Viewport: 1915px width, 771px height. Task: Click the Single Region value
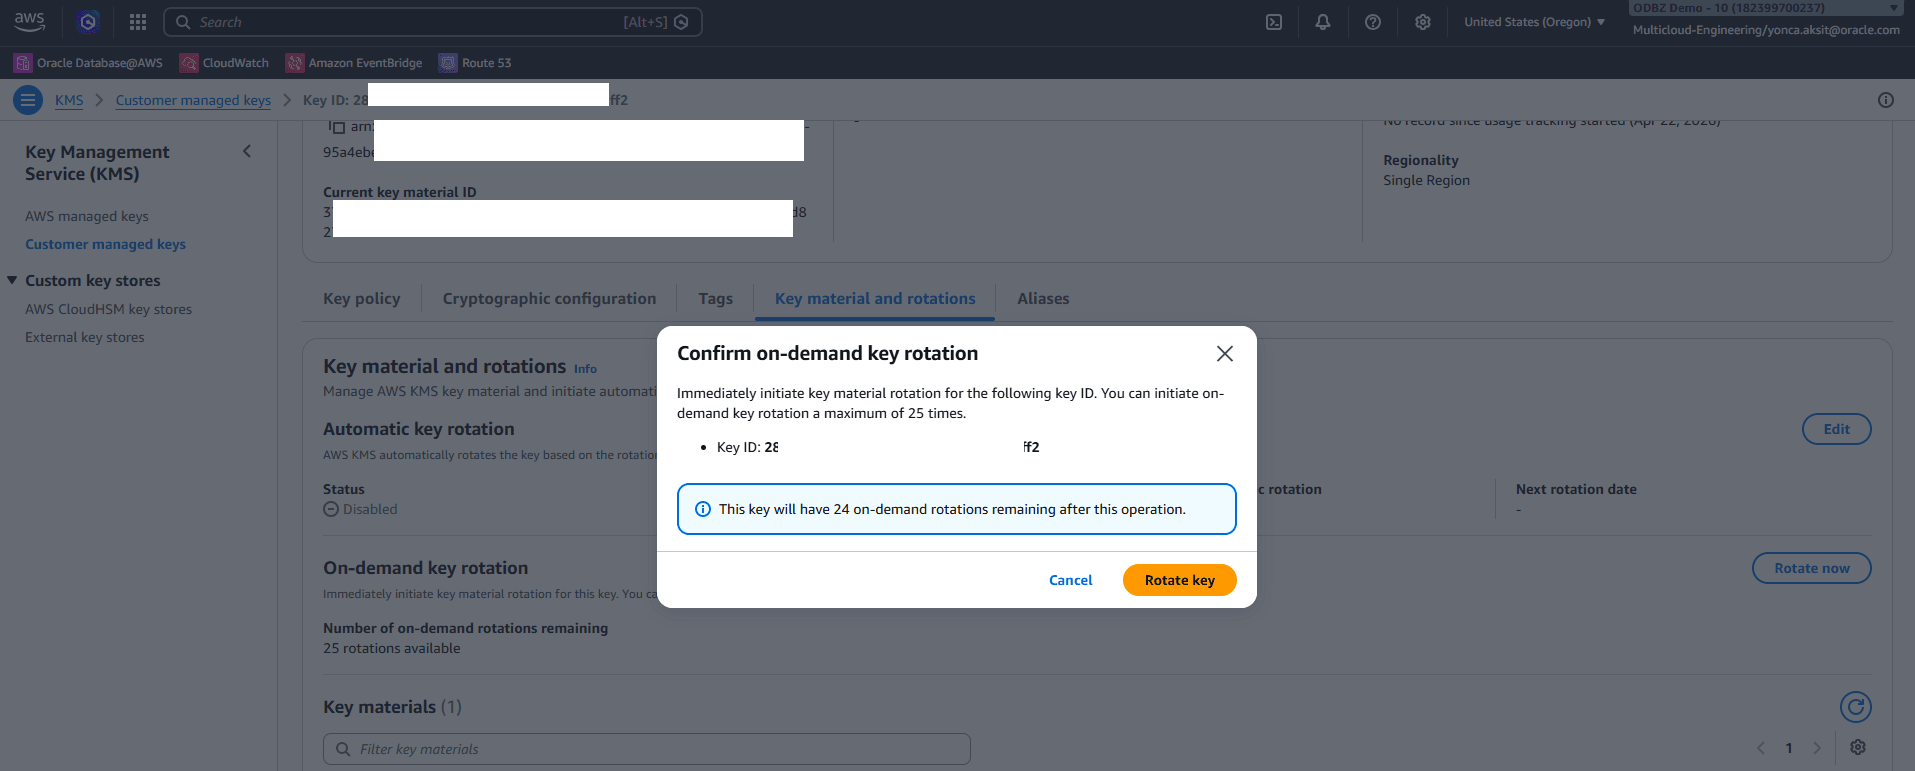(1426, 180)
